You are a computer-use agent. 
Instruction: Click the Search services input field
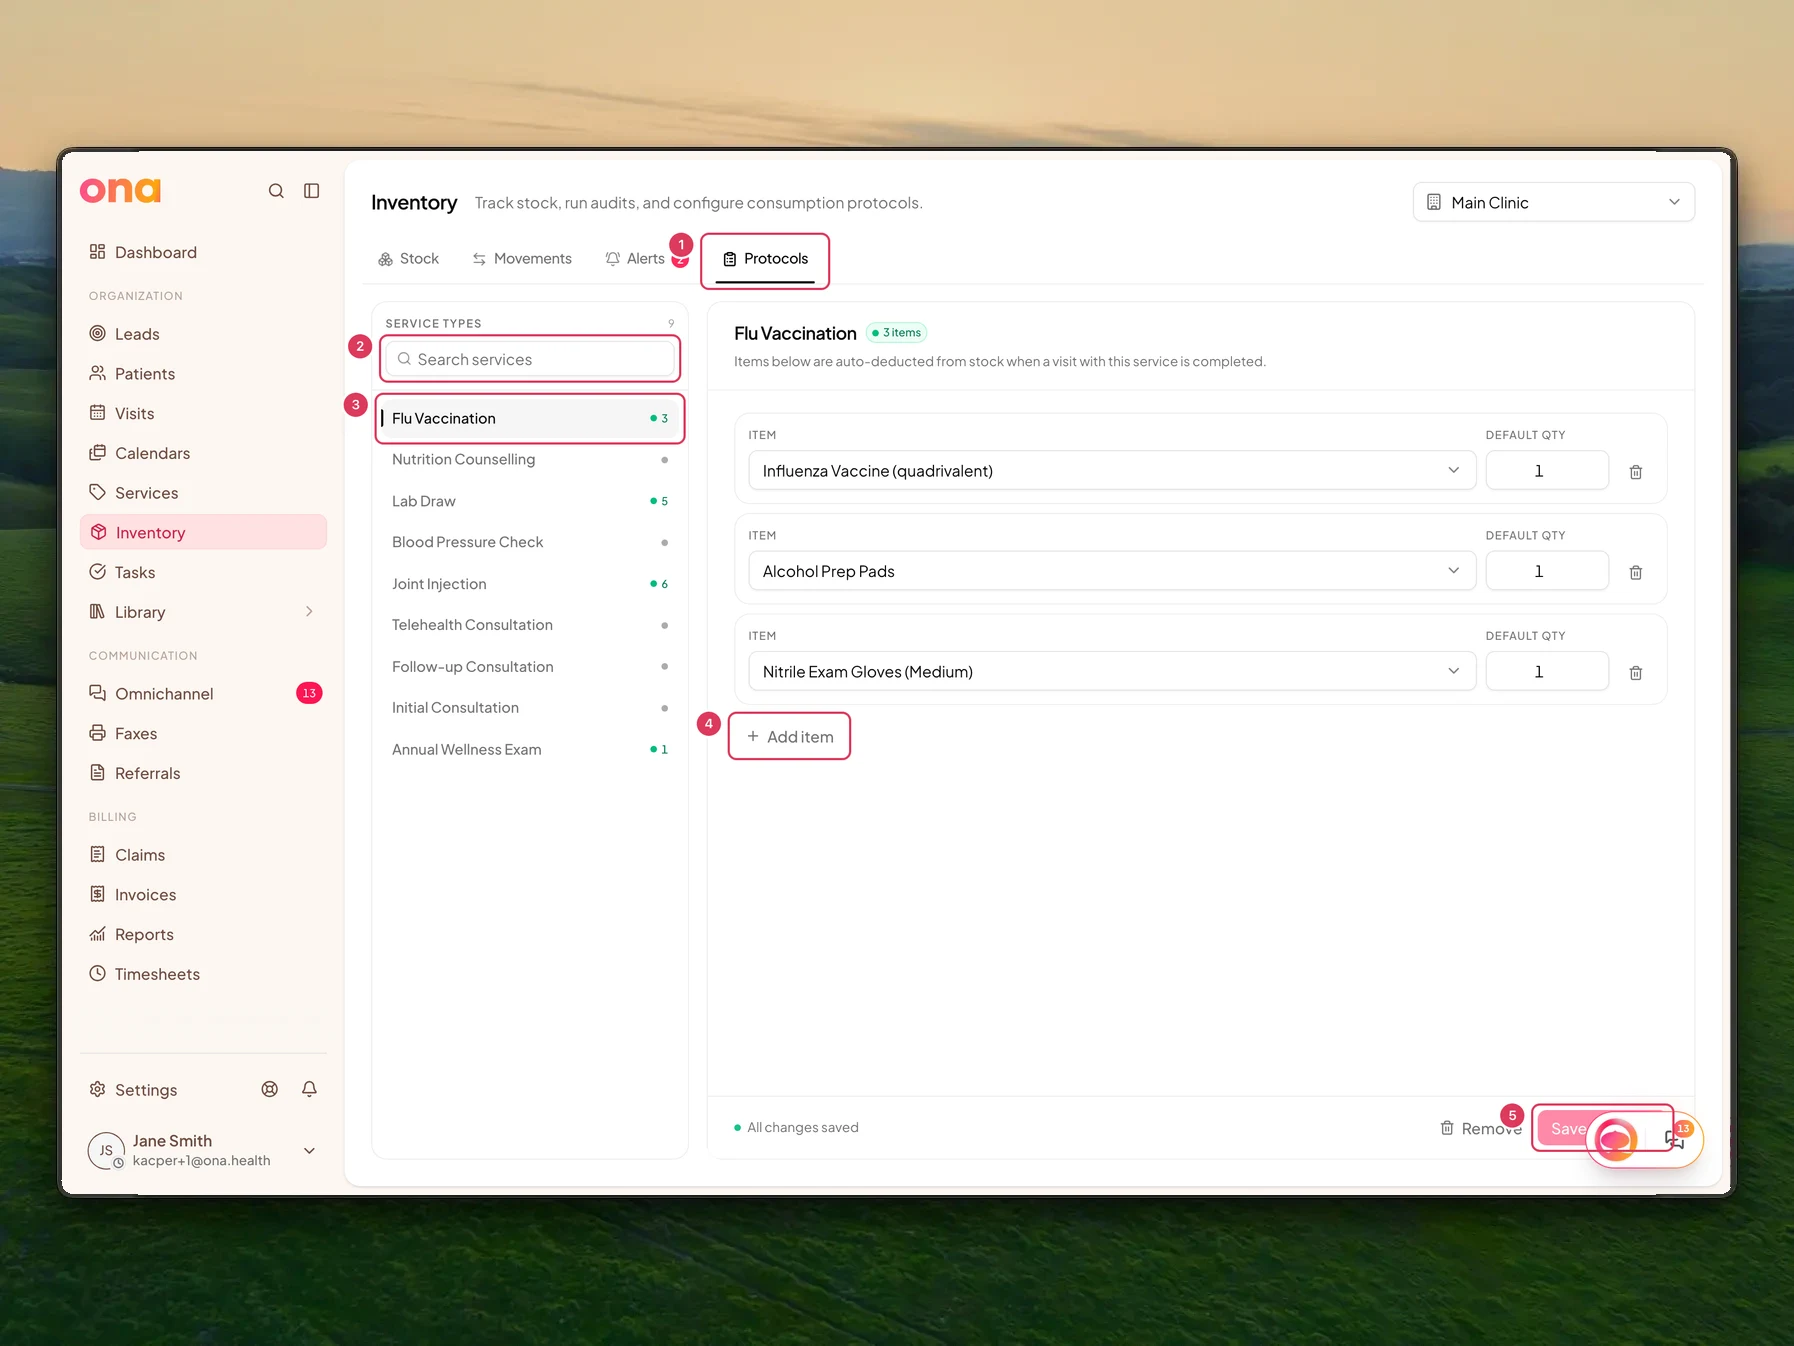530,359
